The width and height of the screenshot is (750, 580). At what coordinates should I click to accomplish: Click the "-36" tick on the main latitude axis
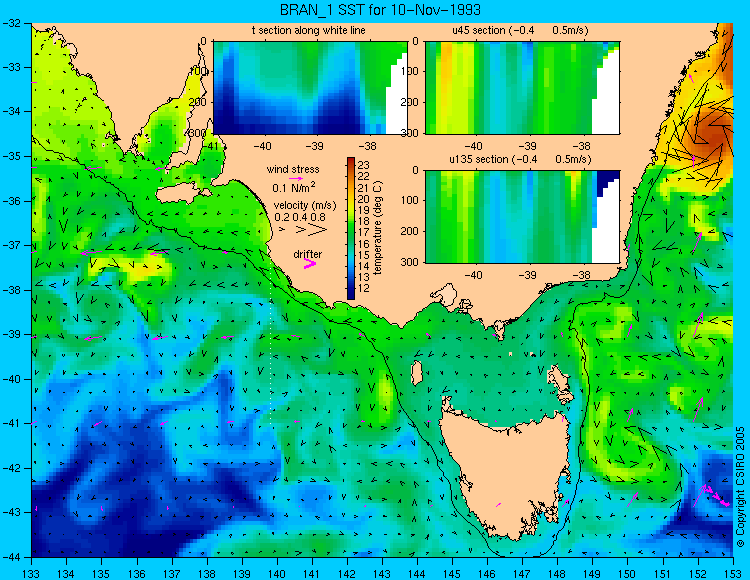(11, 201)
